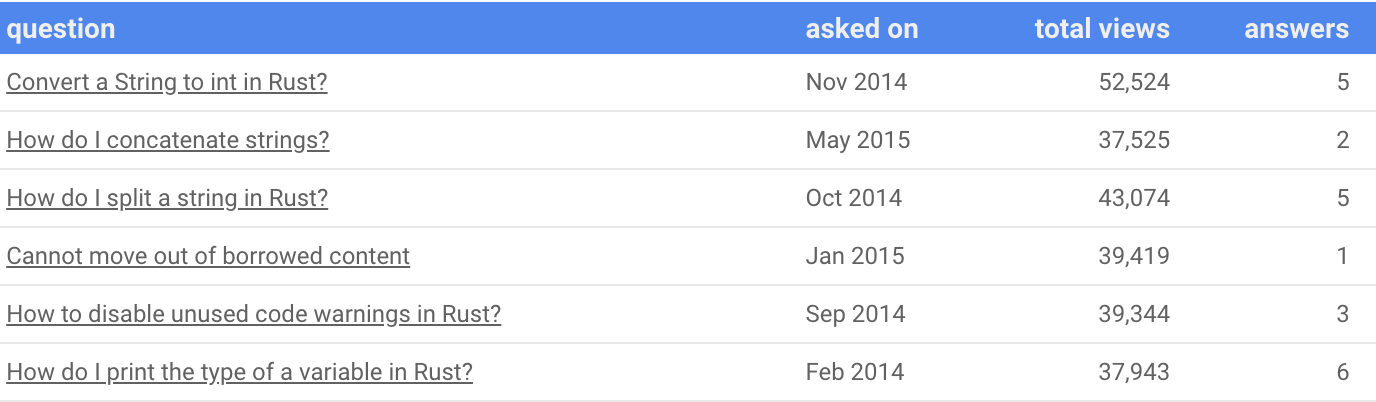1376x402 pixels.
Task: Sort by the 'answers' column header
Action: point(1296,28)
